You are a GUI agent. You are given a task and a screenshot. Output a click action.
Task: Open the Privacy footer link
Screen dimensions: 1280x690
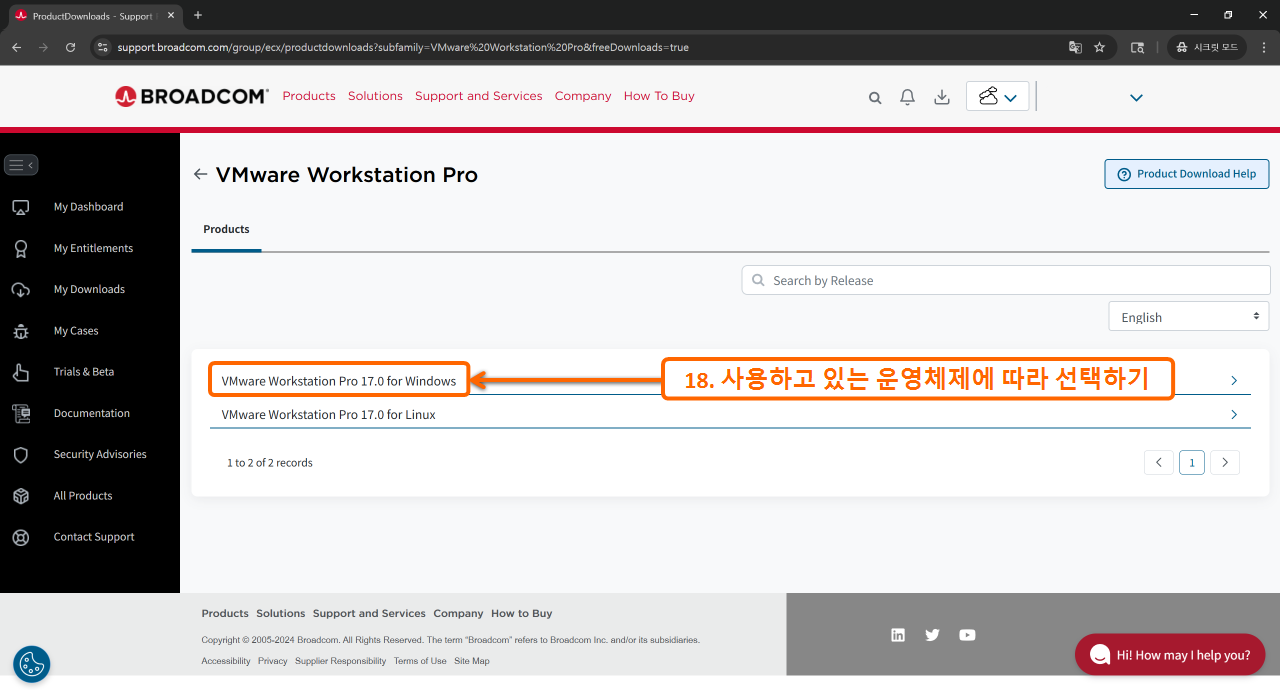[x=273, y=661]
